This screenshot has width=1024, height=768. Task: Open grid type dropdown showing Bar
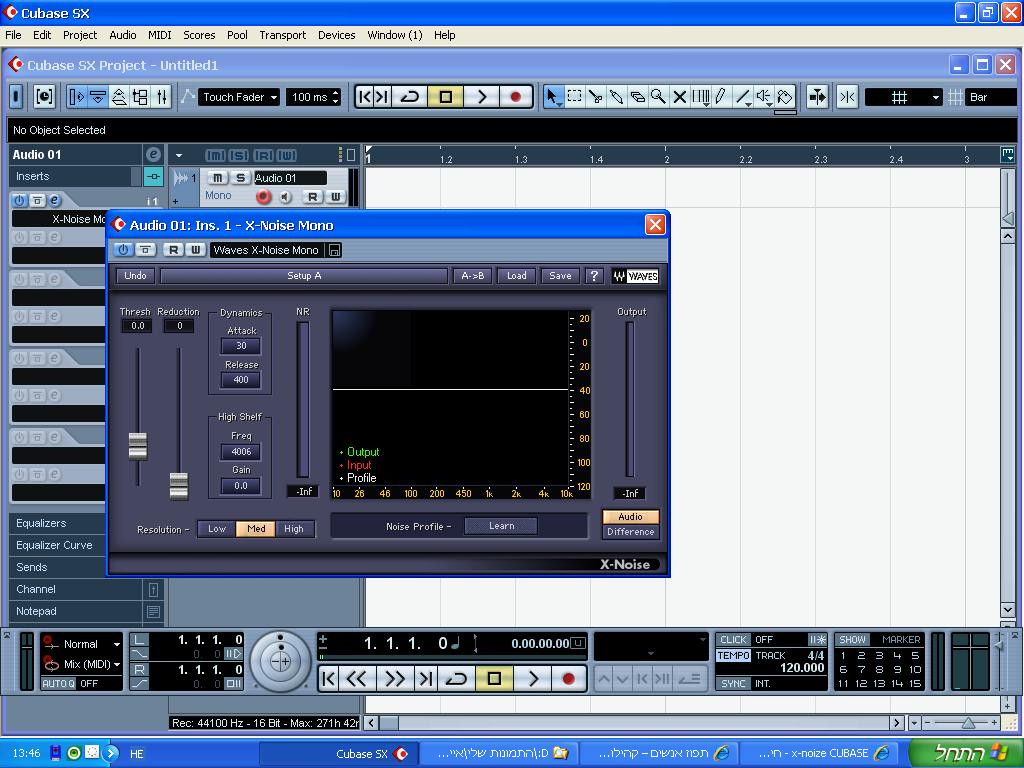[x=990, y=97]
